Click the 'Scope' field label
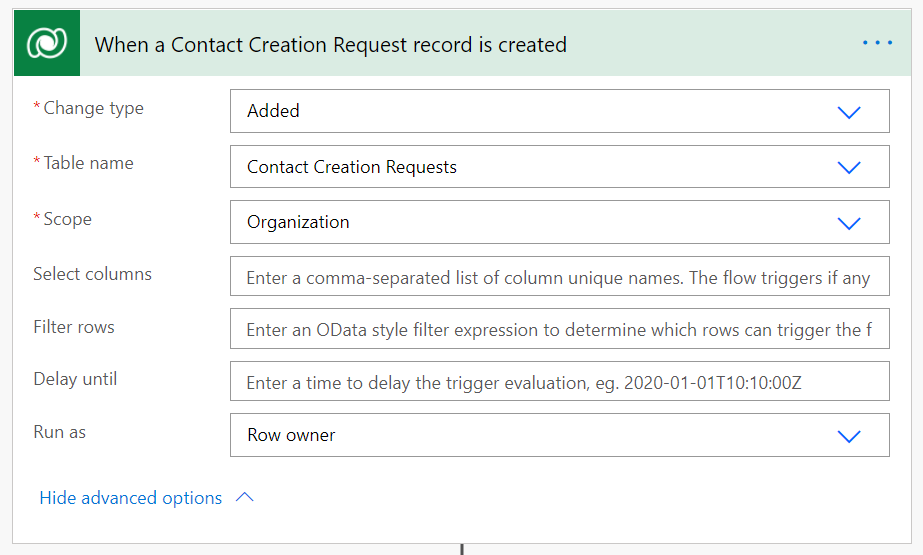 (x=67, y=219)
